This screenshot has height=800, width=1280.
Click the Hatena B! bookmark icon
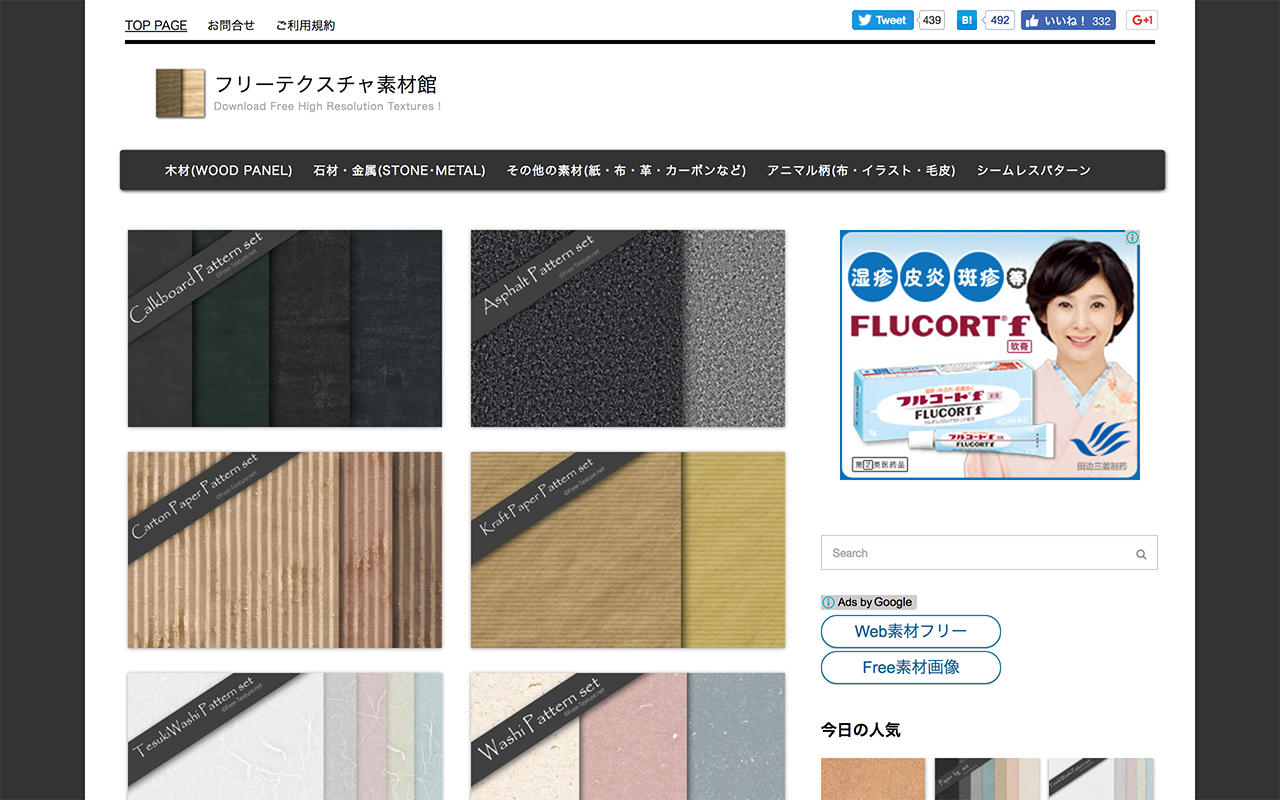click(x=967, y=20)
